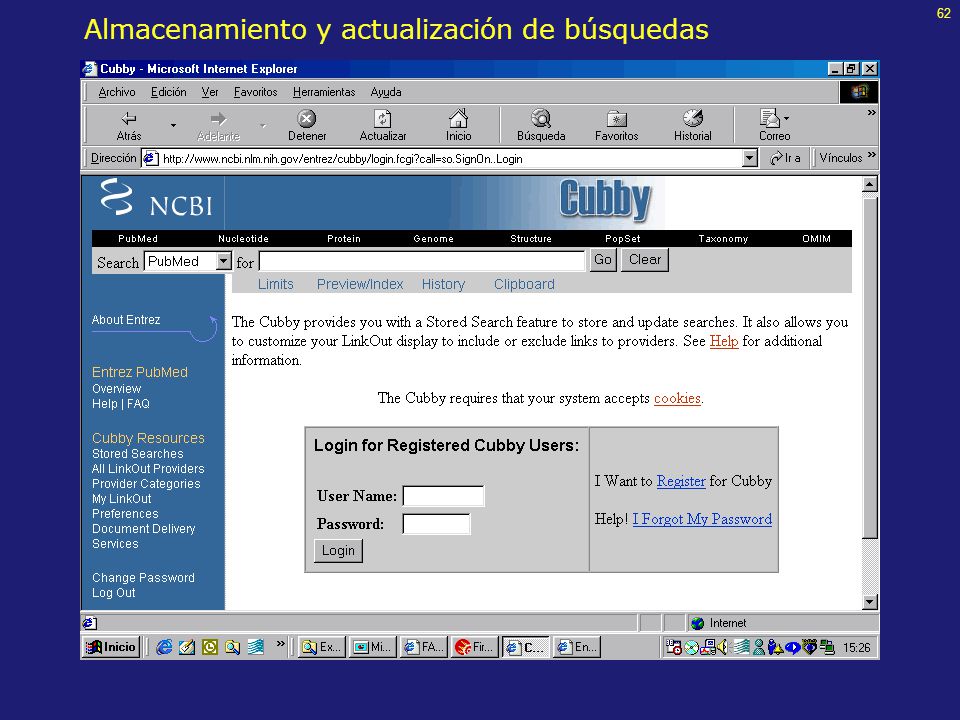
Task: Select the Nucleotide database tab
Action: click(244, 239)
